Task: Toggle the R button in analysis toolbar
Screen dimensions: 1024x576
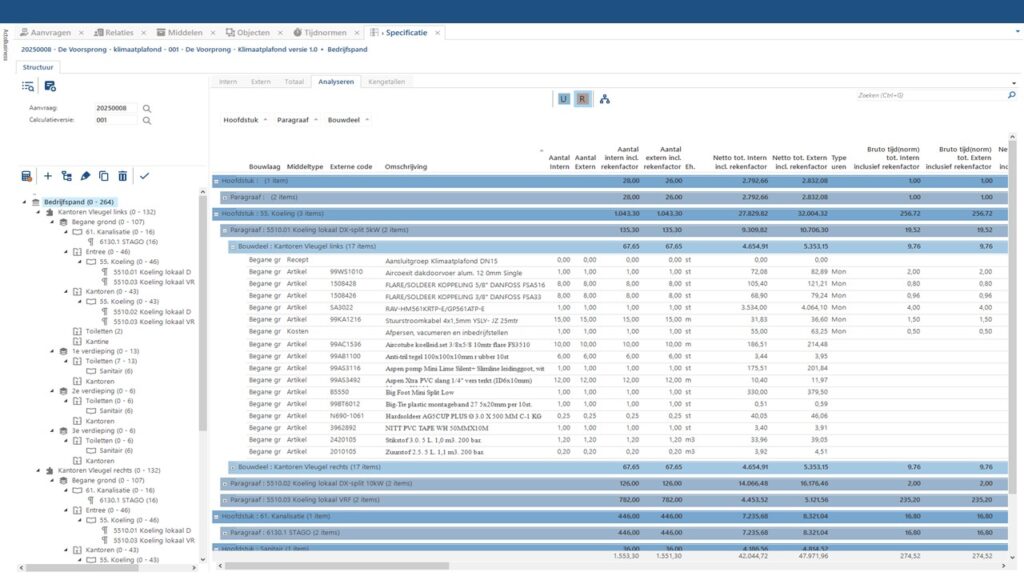Action: [582, 99]
